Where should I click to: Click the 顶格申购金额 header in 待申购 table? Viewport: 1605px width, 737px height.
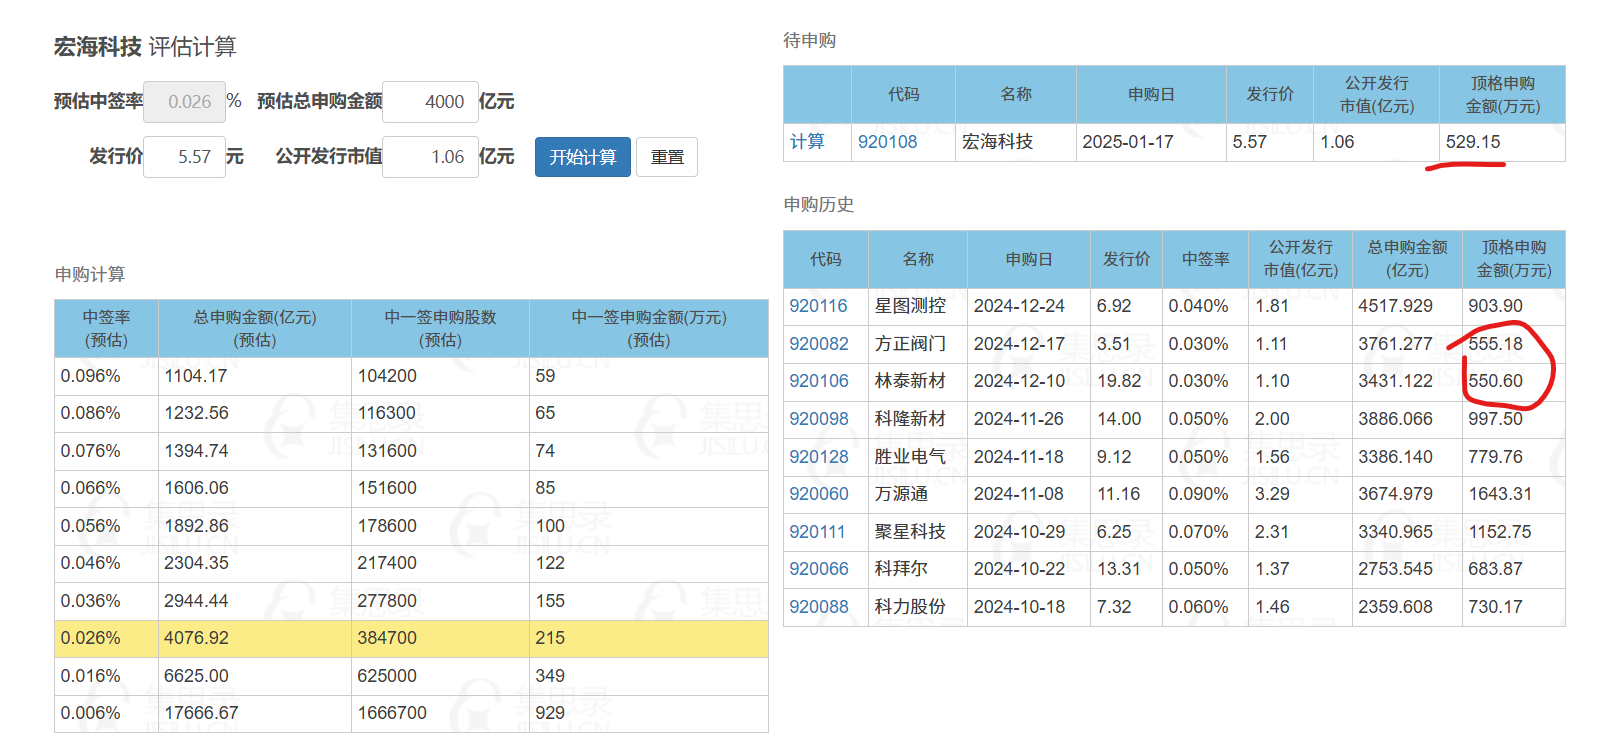(x=1501, y=95)
